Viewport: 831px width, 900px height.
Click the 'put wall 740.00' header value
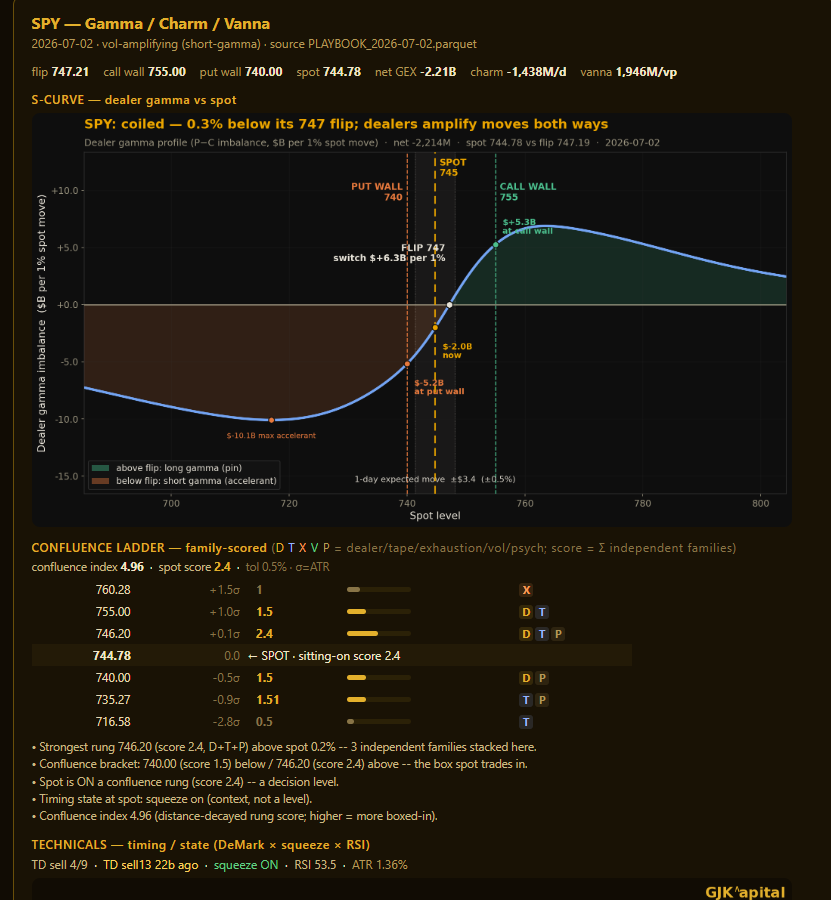point(241,72)
